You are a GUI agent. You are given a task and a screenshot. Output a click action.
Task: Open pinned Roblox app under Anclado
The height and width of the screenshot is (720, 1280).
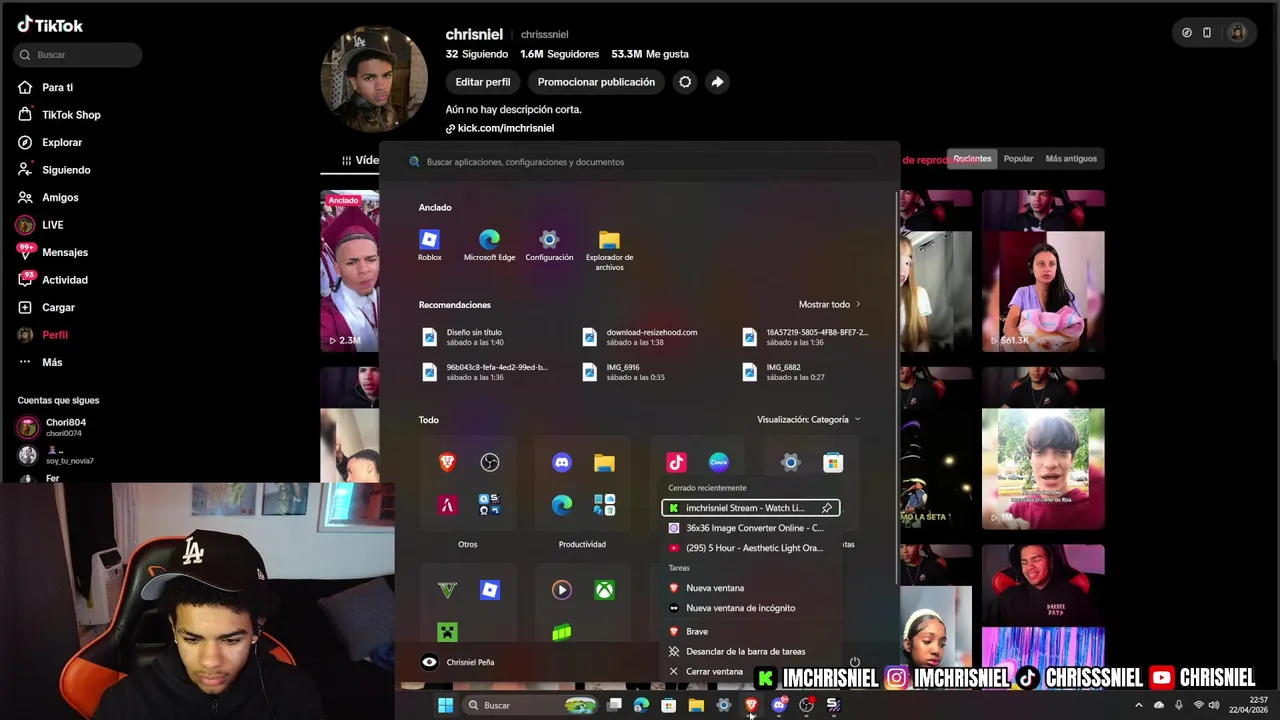[x=429, y=245]
